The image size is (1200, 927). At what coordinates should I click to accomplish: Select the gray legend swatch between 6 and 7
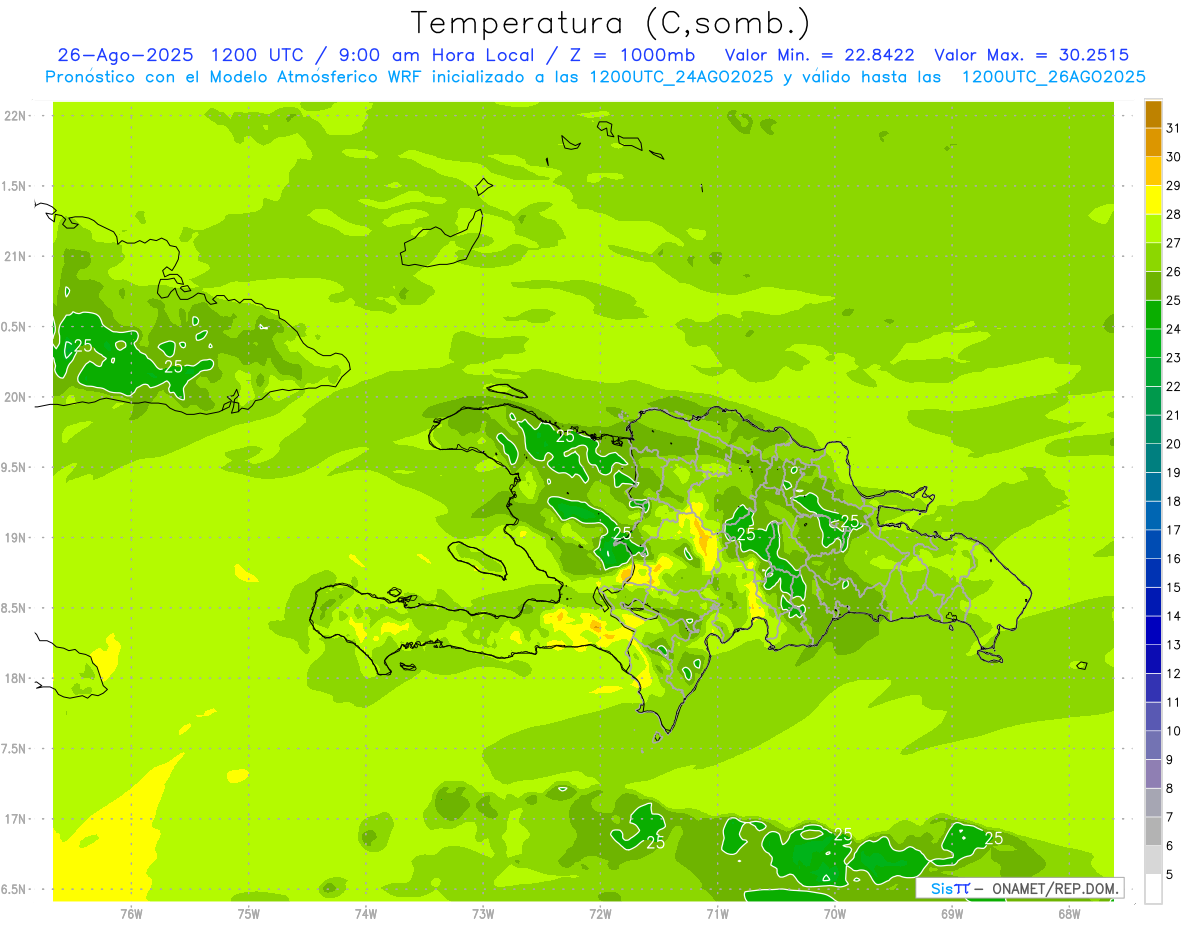coord(1153,831)
